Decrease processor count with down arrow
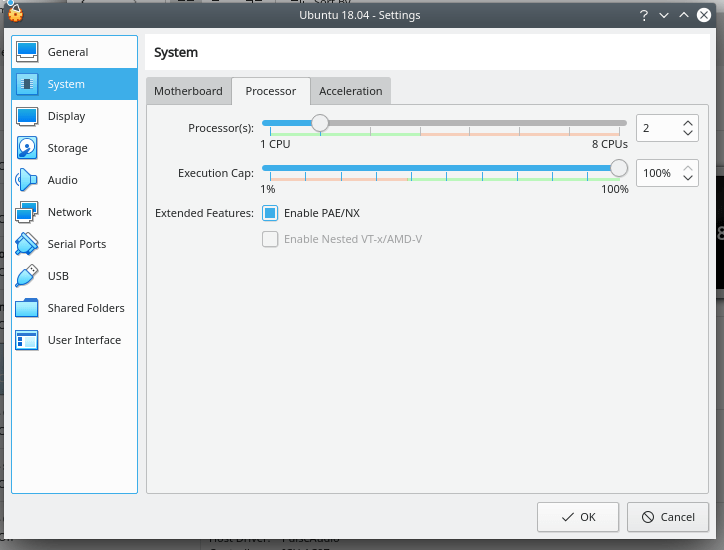724x550 pixels. [x=687, y=134]
